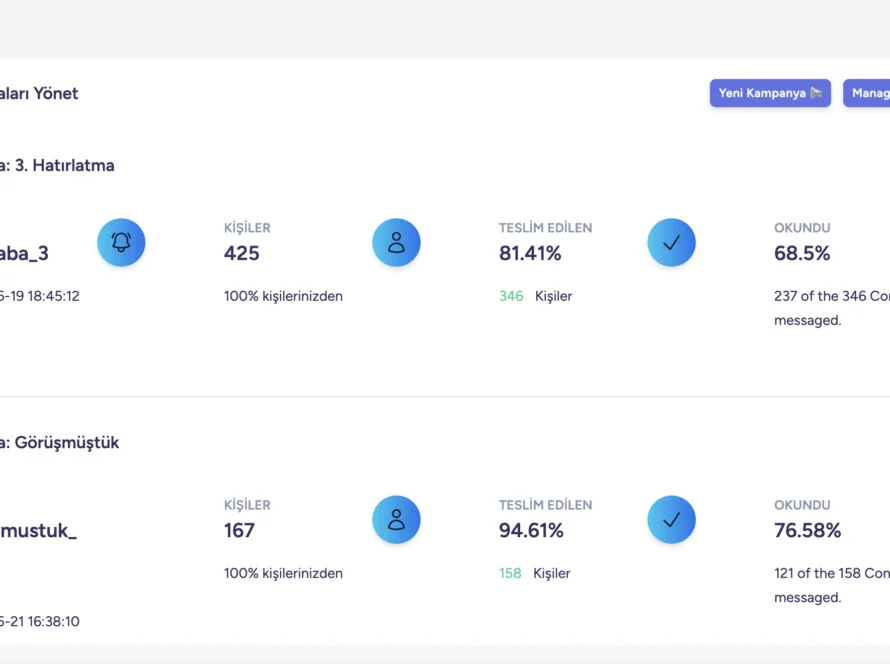890x664 pixels.
Task: Click the green 346 Kişiler delivered count
Action: tap(511, 296)
